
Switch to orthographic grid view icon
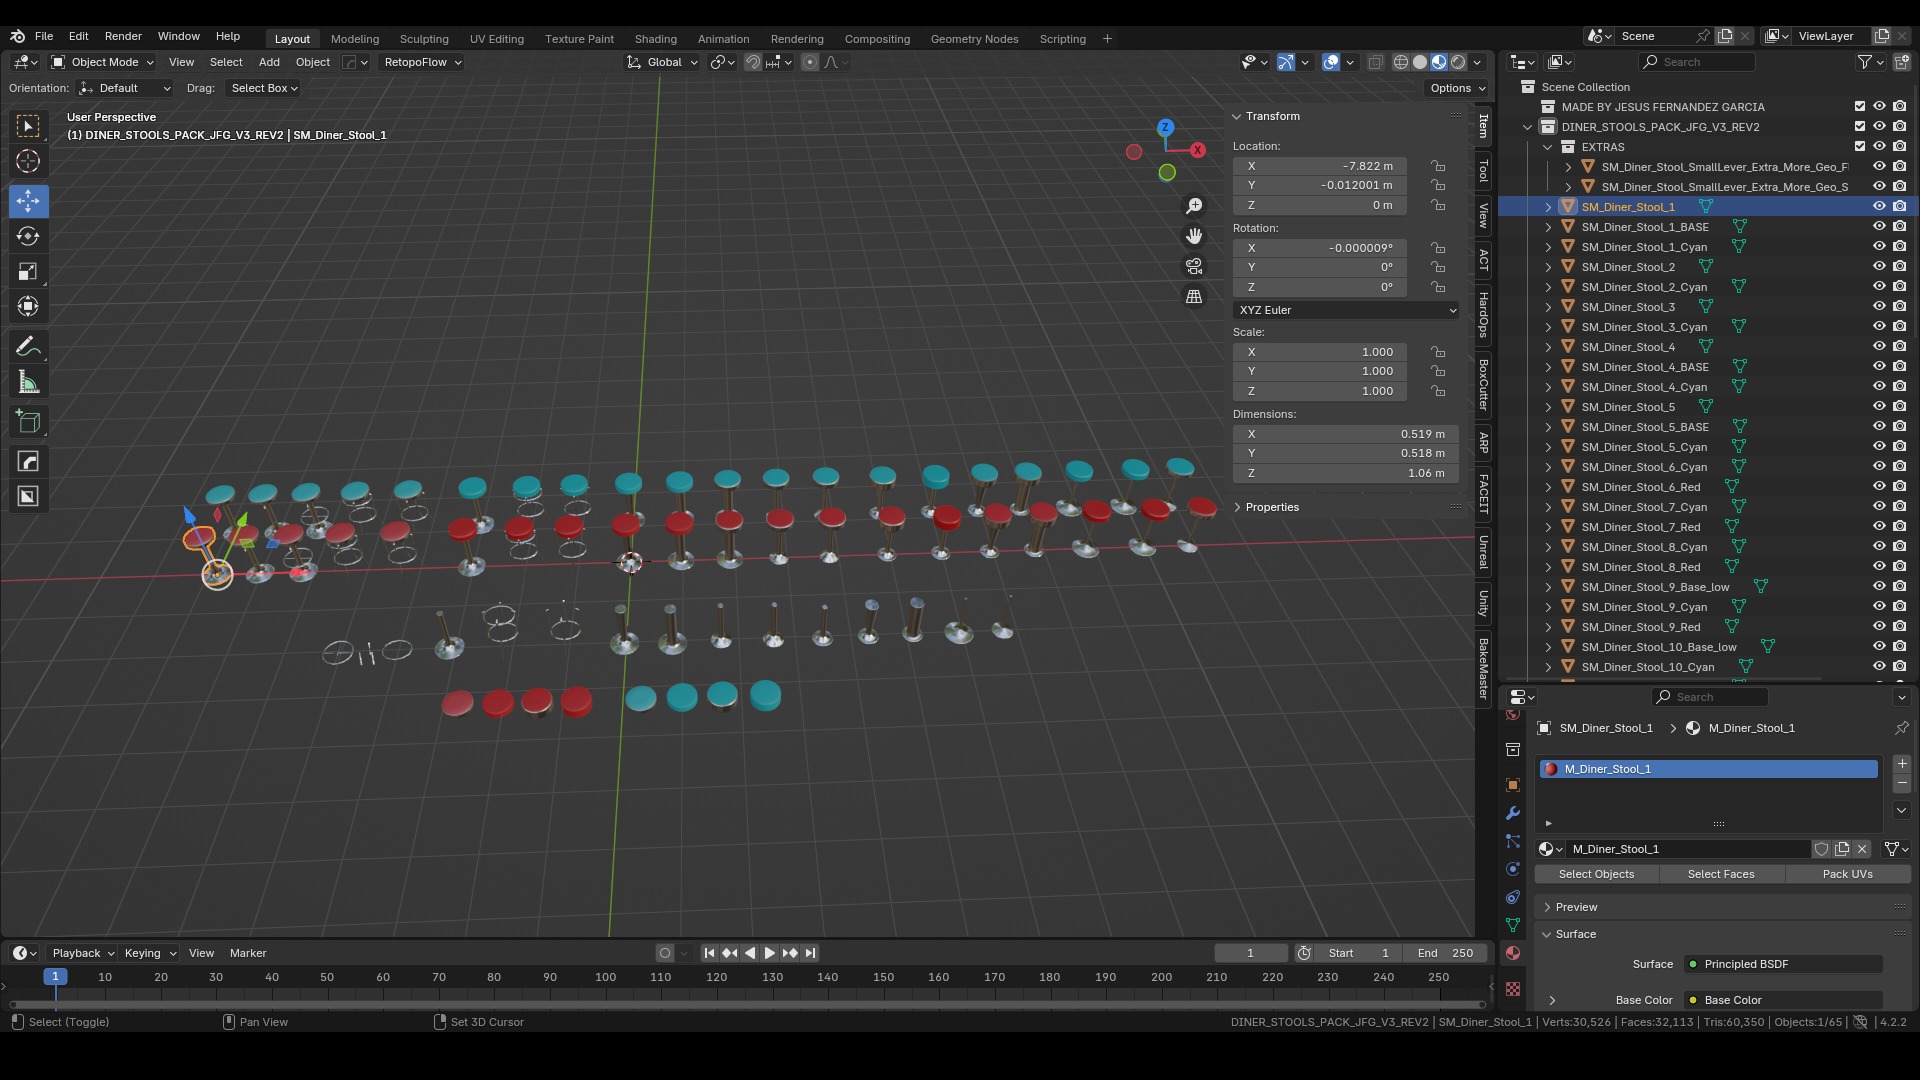1194,297
